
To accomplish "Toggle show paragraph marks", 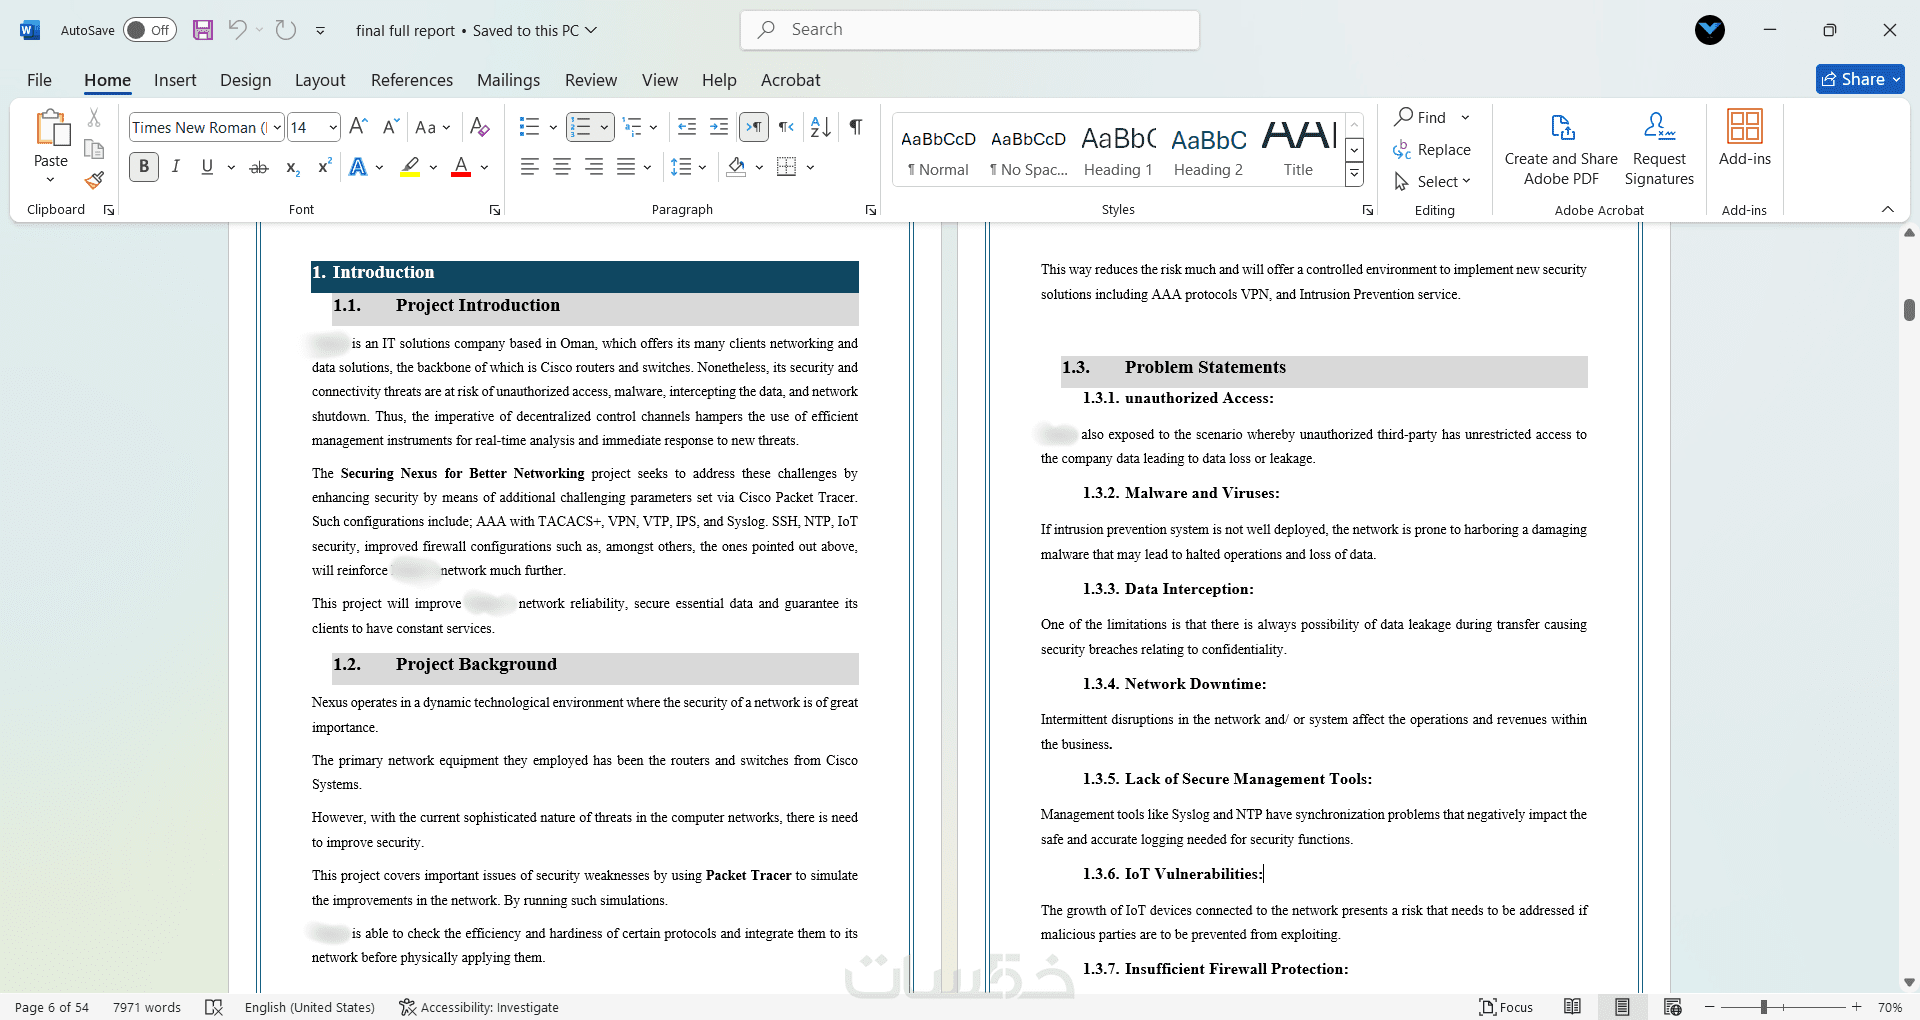I will [856, 127].
